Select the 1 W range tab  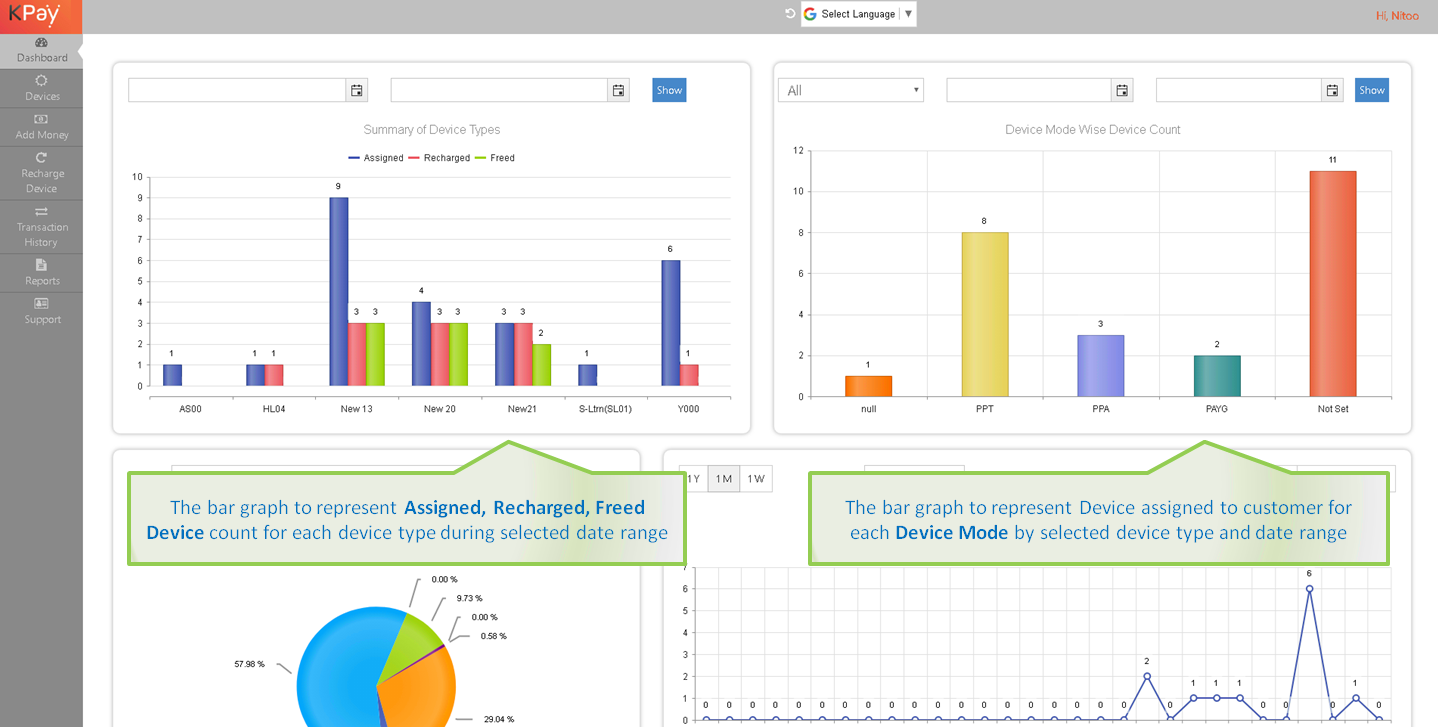pyautogui.click(x=756, y=478)
